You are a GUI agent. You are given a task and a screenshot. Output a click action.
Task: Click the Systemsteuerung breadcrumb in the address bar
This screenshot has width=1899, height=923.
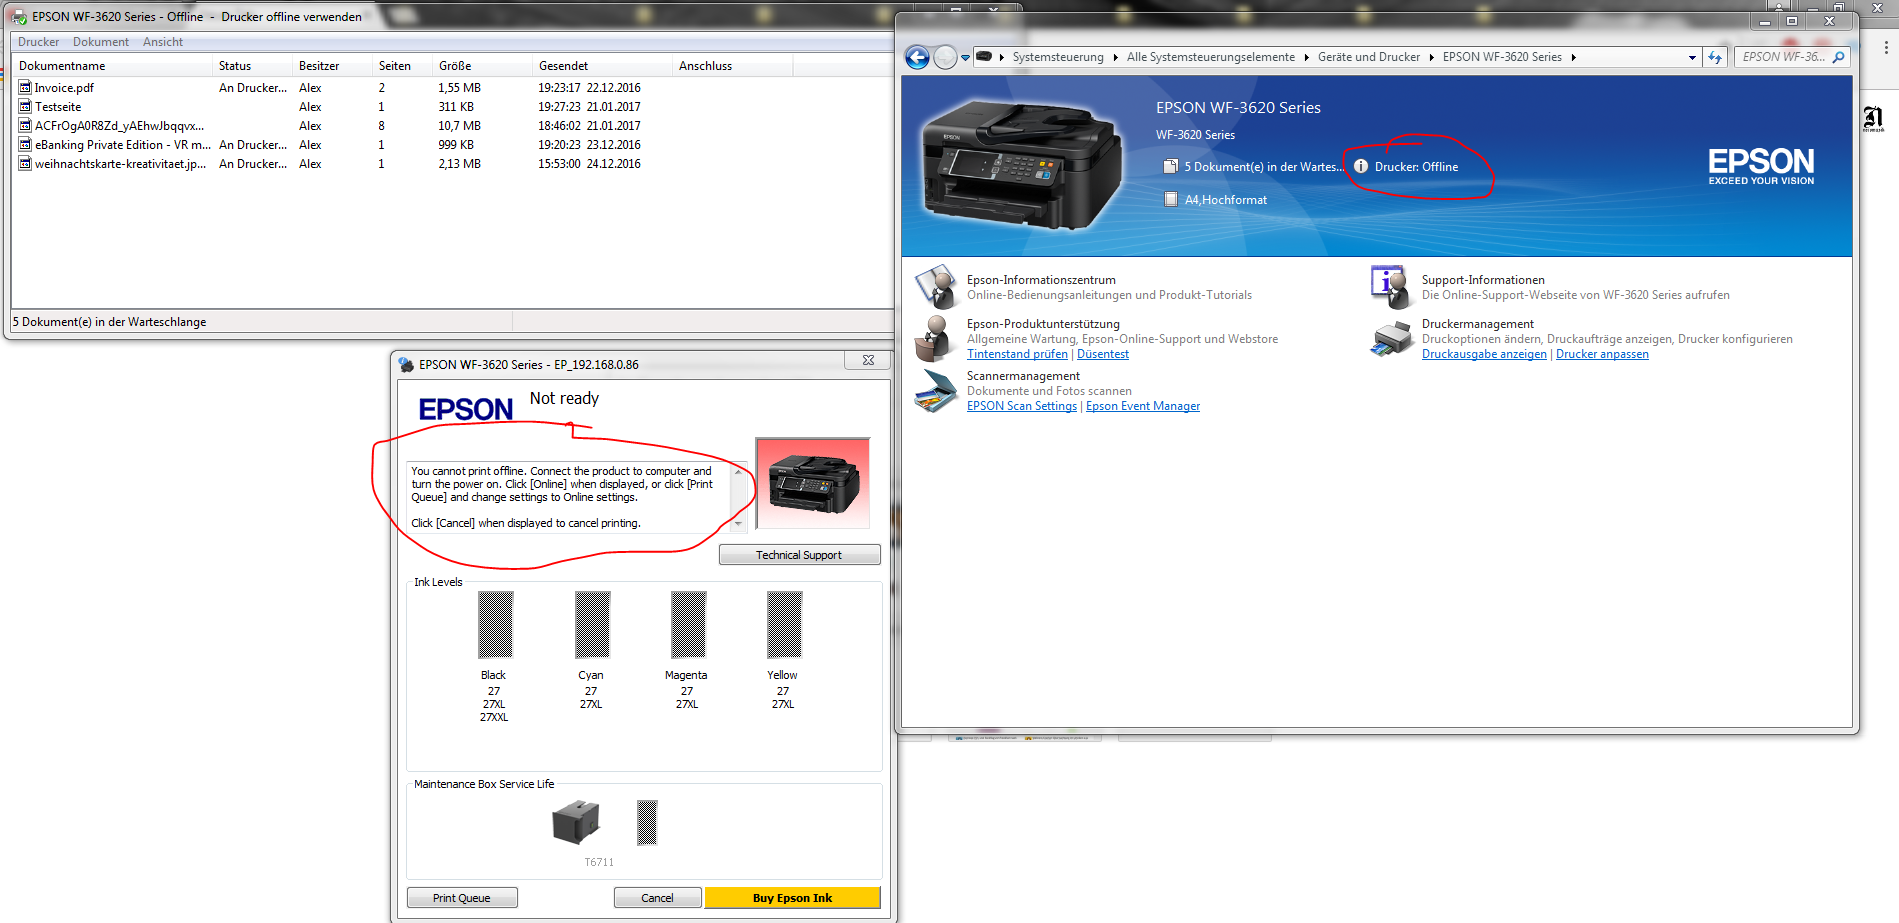[x=1058, y=57]
